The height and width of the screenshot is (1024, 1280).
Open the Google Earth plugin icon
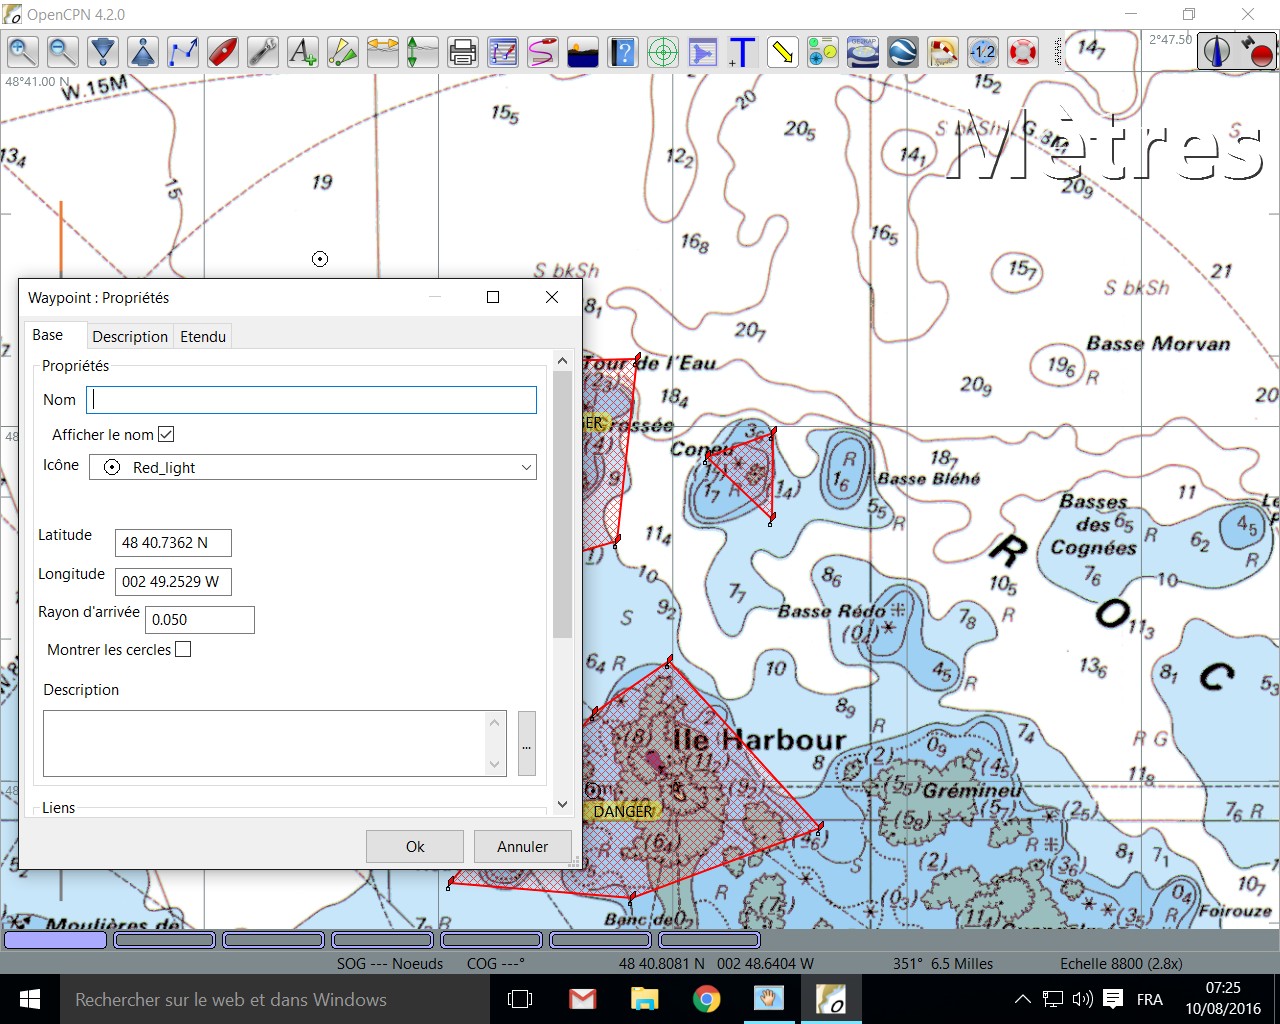click(902, 51)
